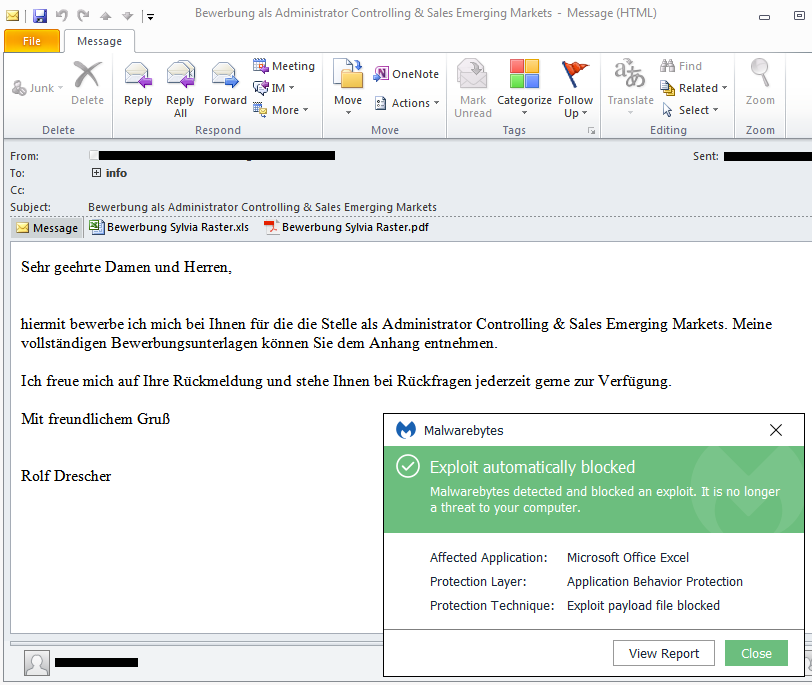
Task: Click the Save icon in quick access toolbar
Action: (40, 15)
